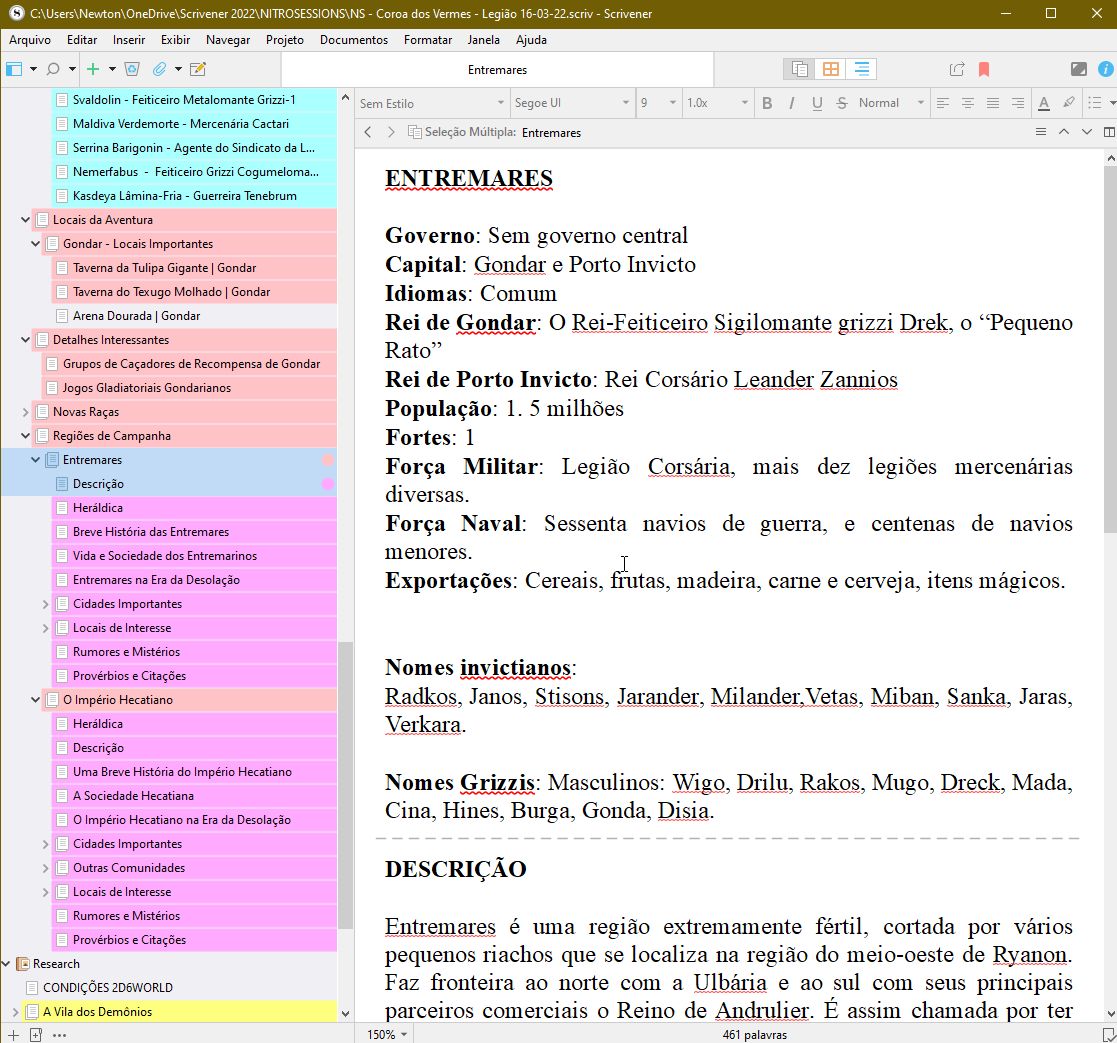Add a new document with the green plus
Screen dimensions: 1117x1043
pyautogui.click(x=93, y=69)
